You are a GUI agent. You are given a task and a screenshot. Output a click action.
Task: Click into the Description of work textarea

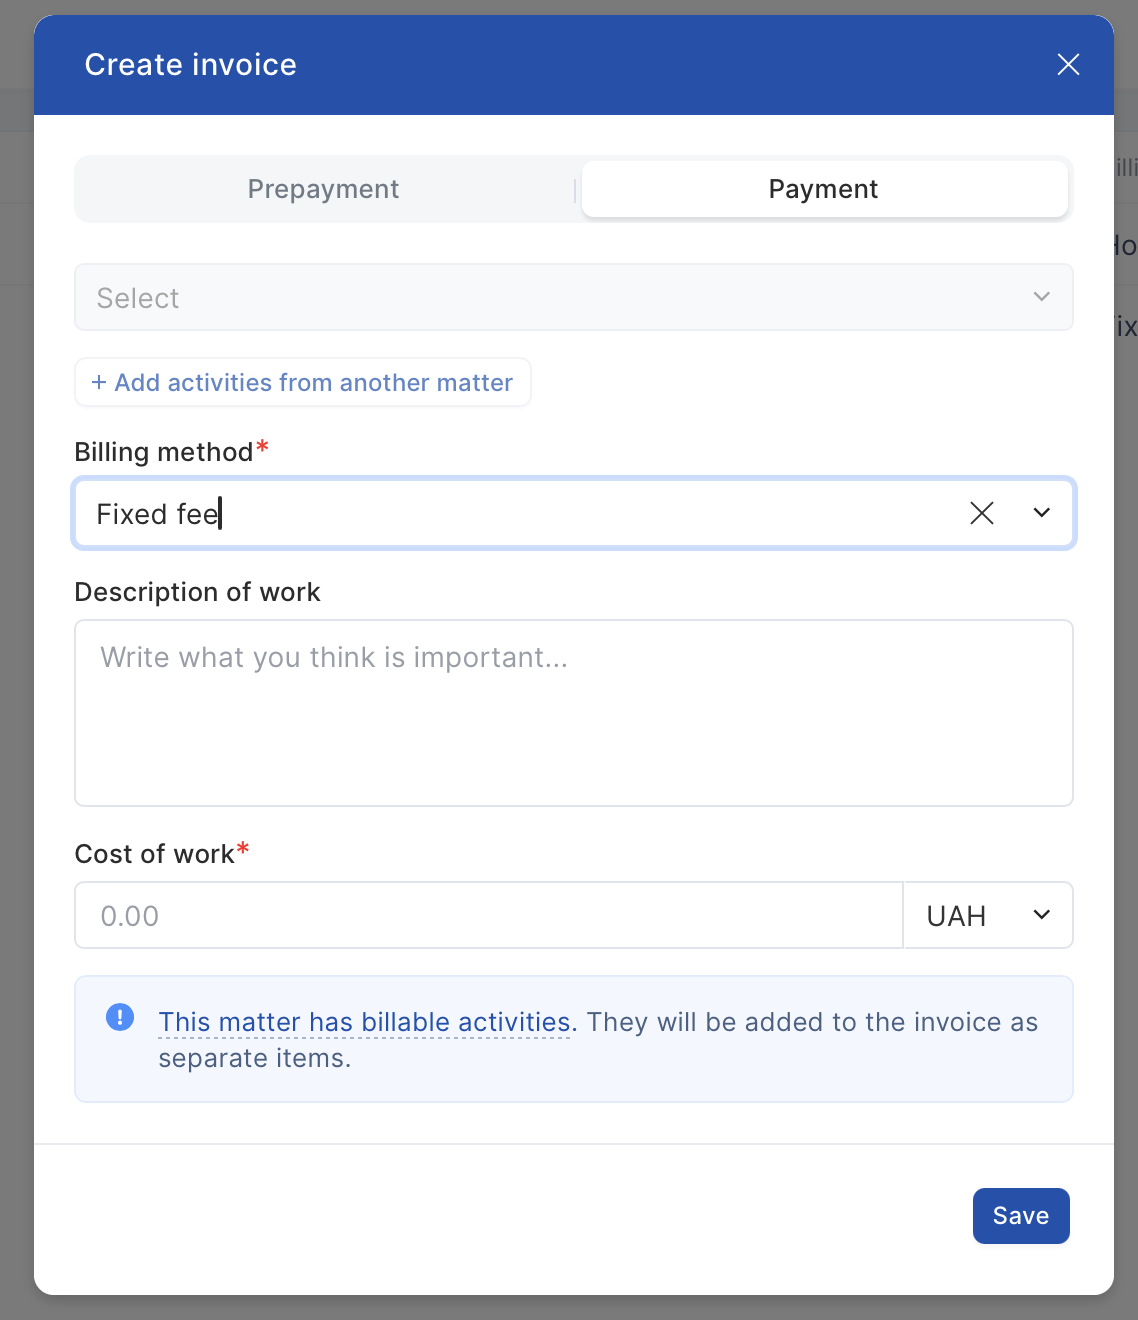[573, 712]
